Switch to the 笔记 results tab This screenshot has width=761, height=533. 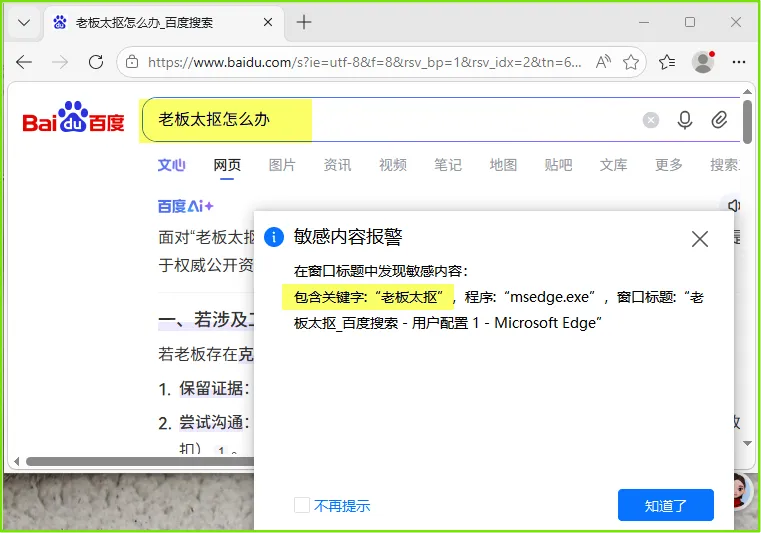coord(447,165)
